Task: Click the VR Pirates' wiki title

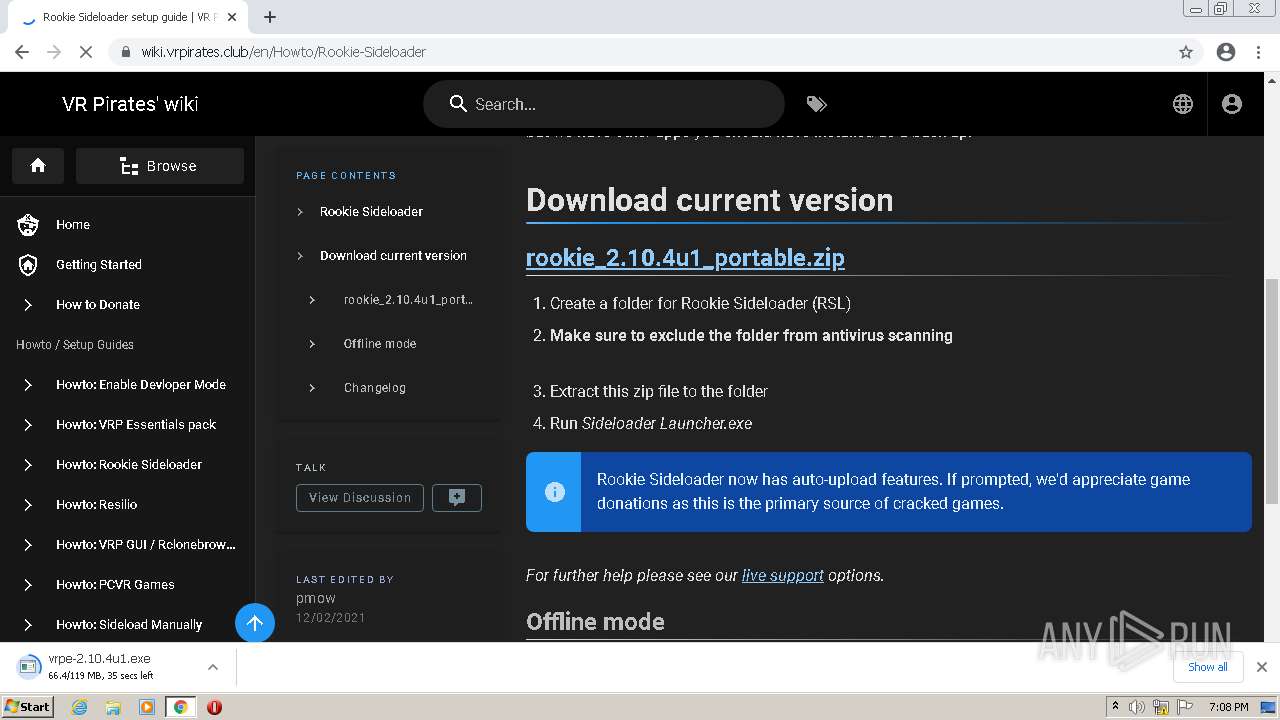Action: (x=130, y=104)
